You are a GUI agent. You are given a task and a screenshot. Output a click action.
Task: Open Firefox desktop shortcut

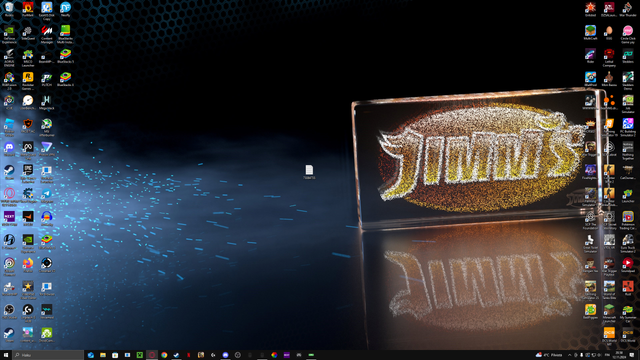(x=28, y=264)
